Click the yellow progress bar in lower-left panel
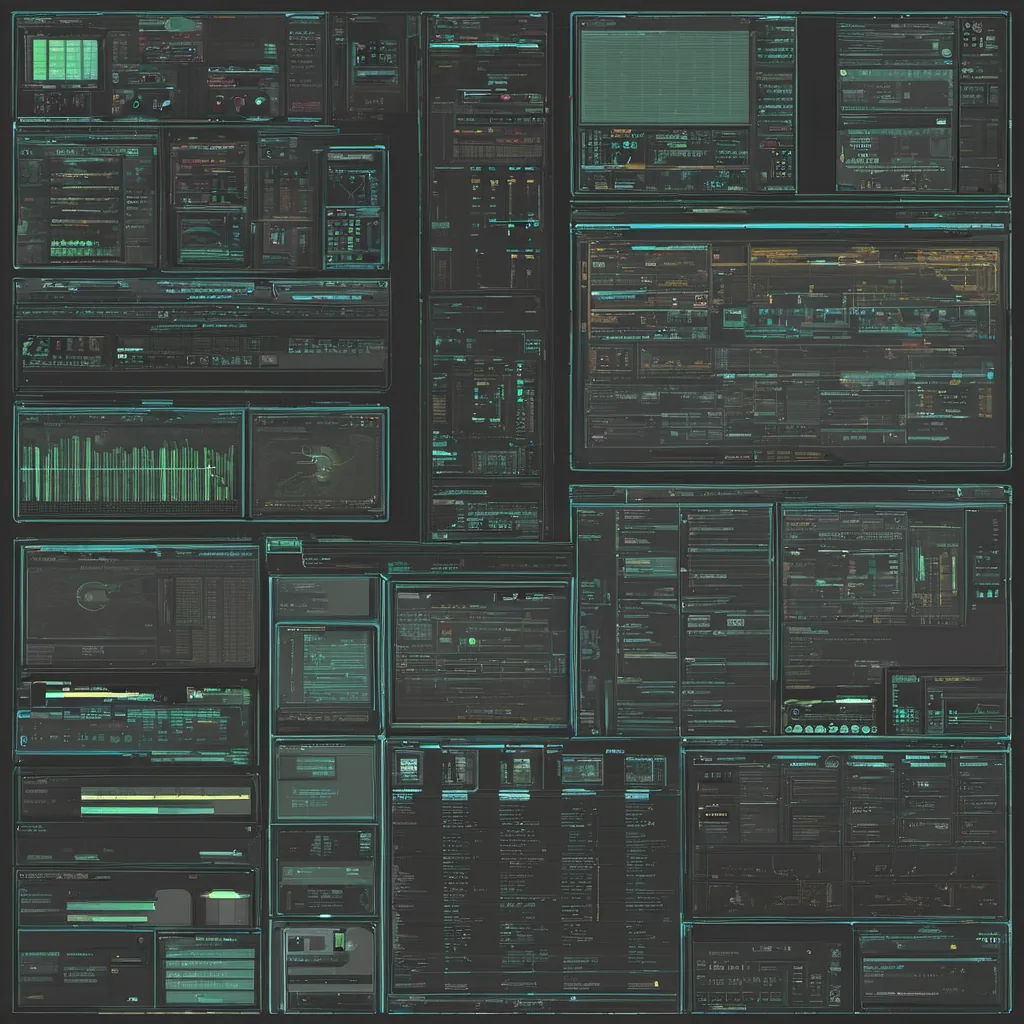The width and height of the screenshot is (1024, 1024). [165, 797]
